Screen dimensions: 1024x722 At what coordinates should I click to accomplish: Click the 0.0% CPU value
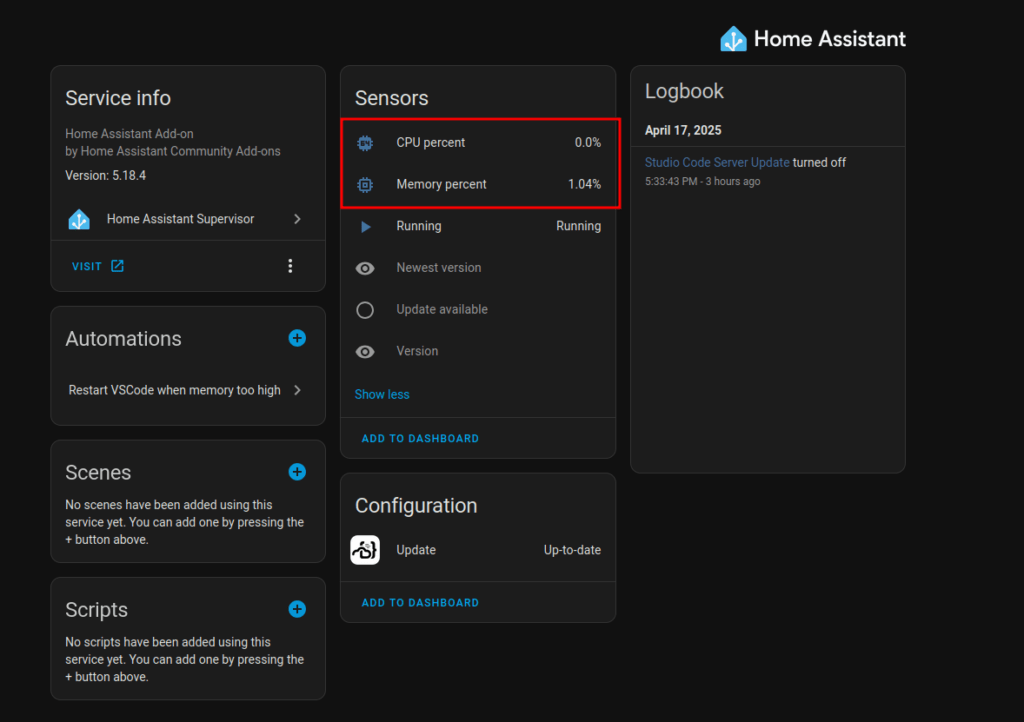point(588,143)
